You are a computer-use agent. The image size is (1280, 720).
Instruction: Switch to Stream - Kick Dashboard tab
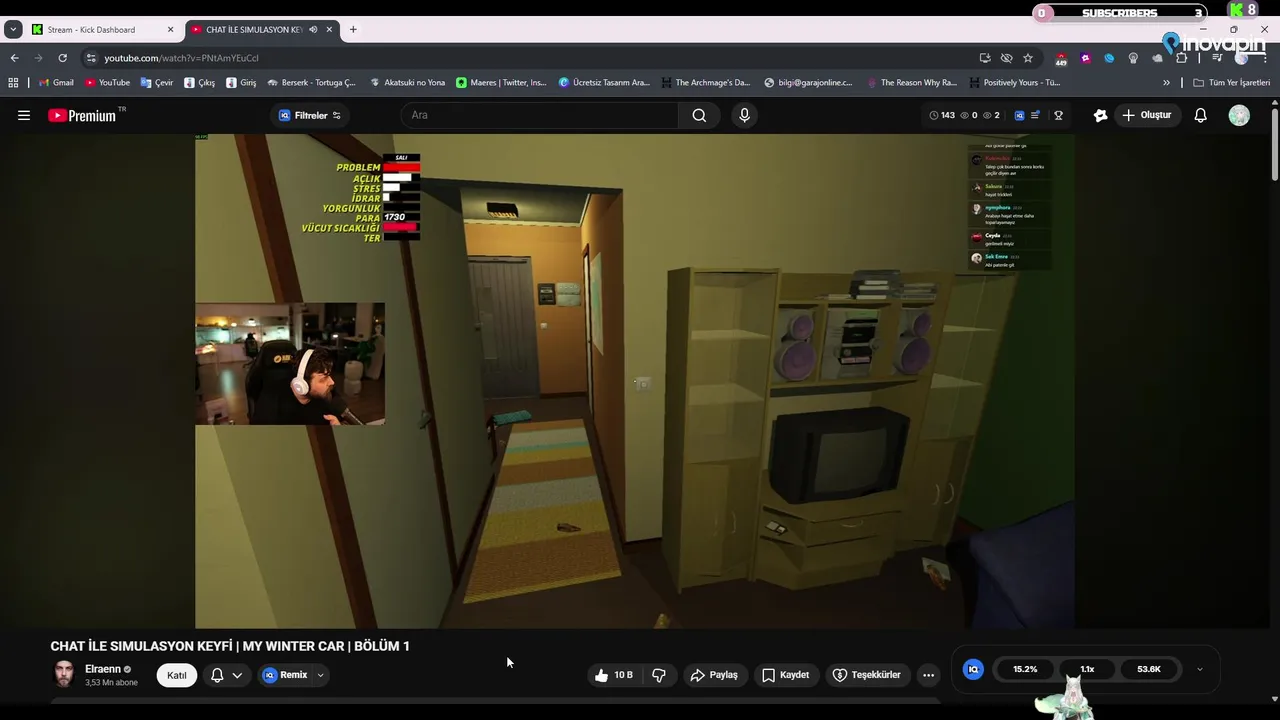103,29
